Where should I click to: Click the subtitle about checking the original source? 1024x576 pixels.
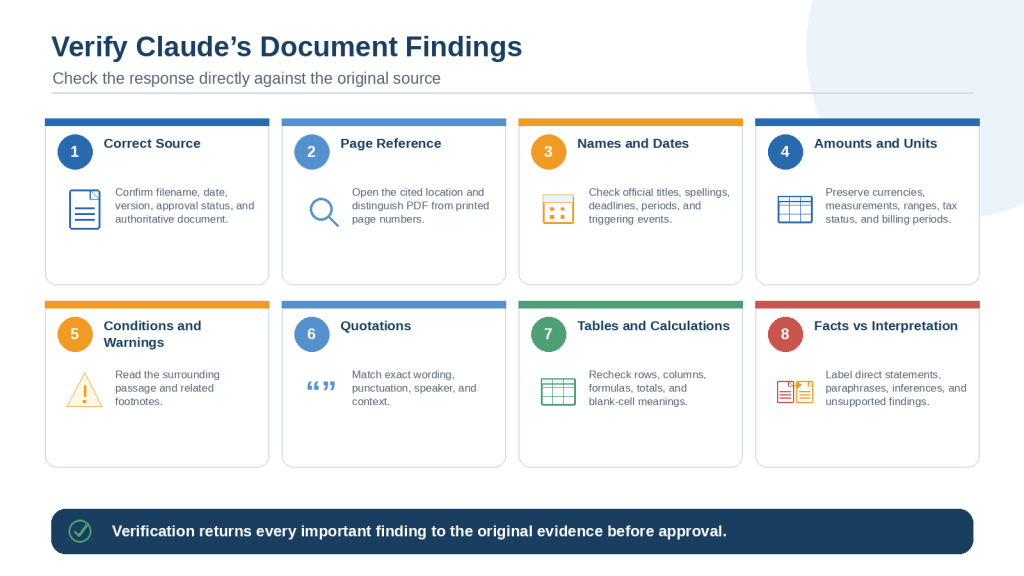pyautogui.click(x=246, y=78)
